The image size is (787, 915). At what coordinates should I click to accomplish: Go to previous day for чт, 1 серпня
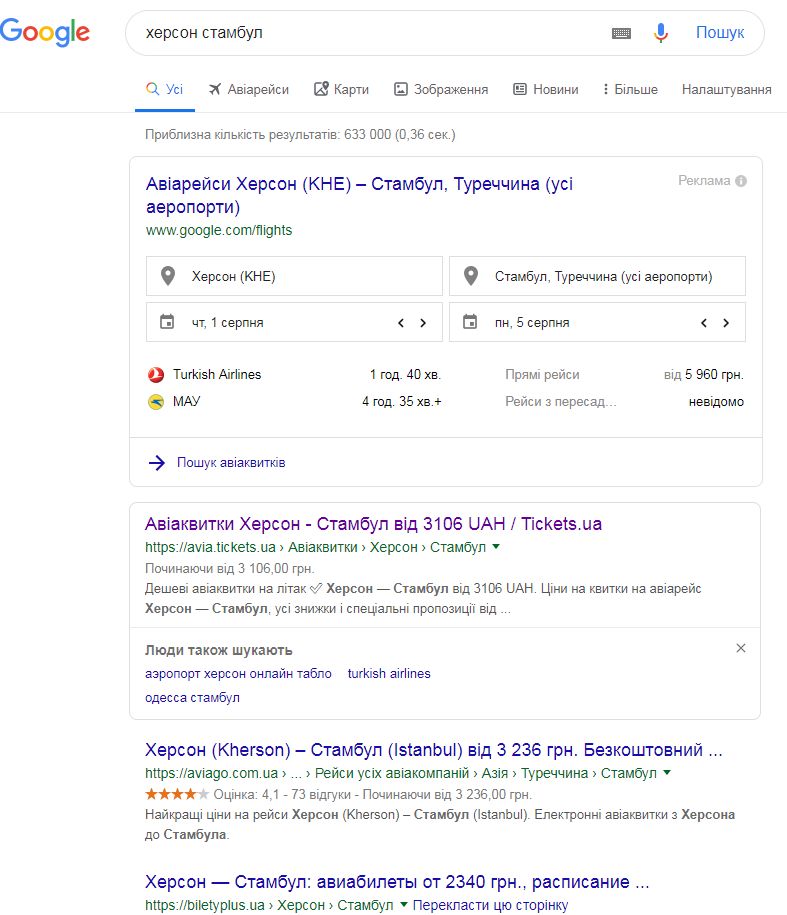click(x=401, y=323)
